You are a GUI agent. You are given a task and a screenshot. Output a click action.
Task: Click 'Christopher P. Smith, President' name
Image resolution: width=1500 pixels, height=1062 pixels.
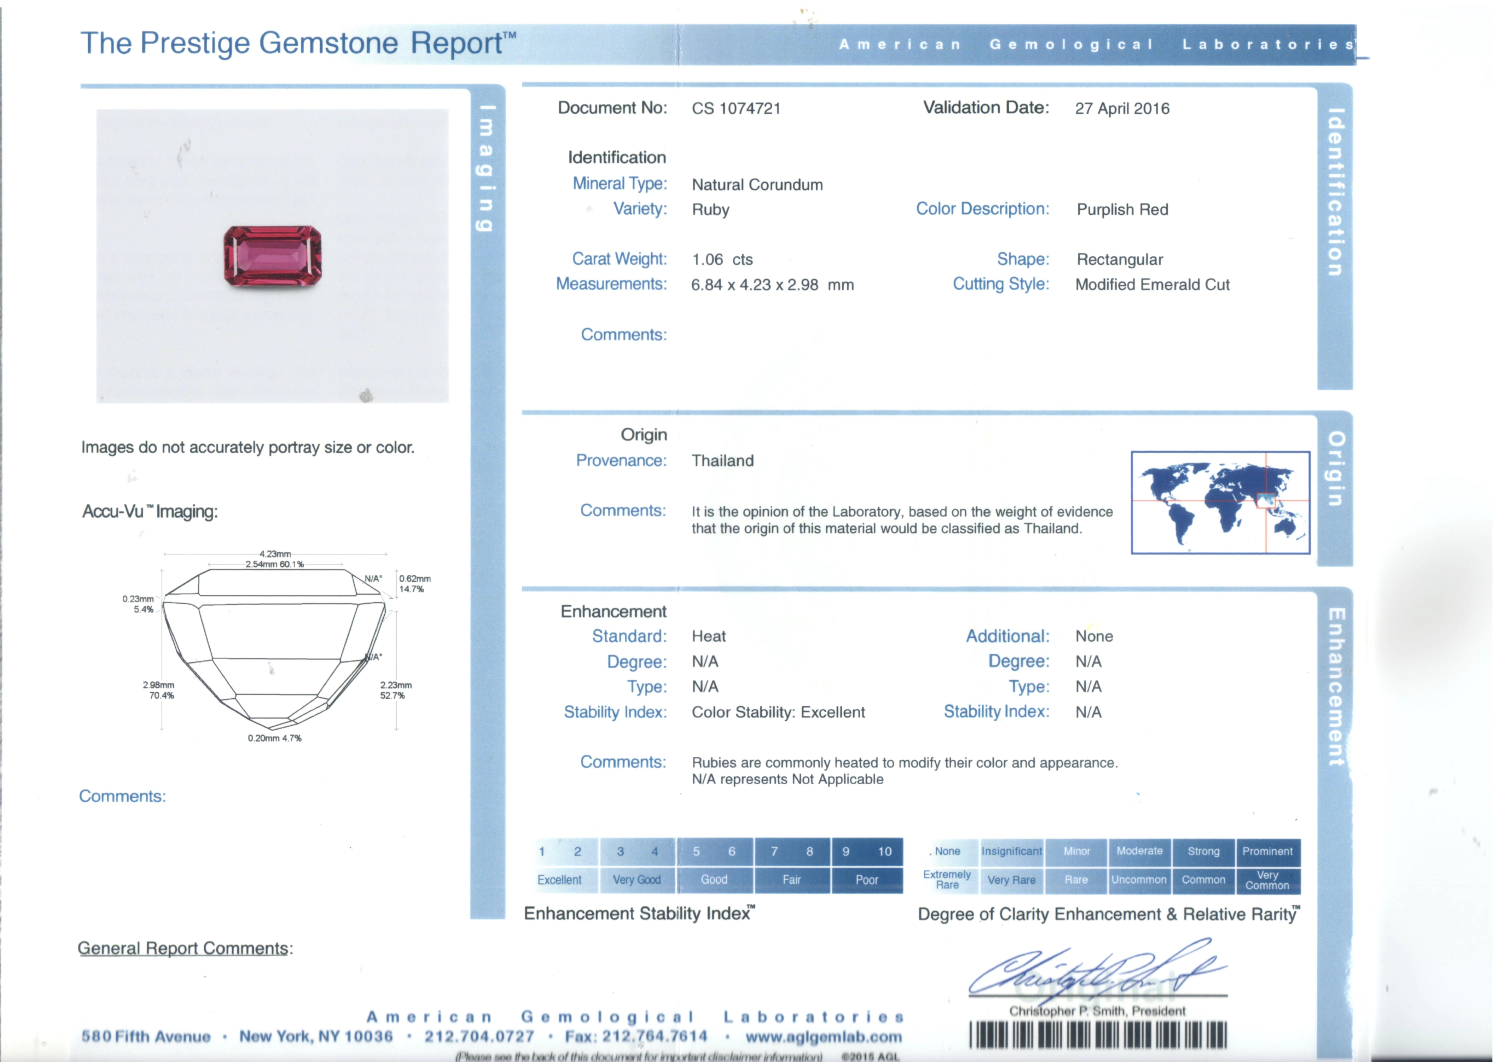[1097, 1011]
